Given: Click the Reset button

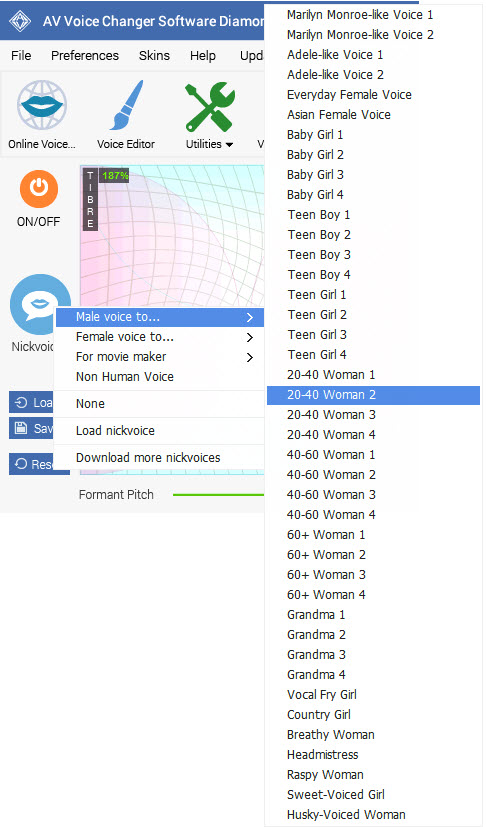Looking at the screenshot, I should click(x=32, y=464).
